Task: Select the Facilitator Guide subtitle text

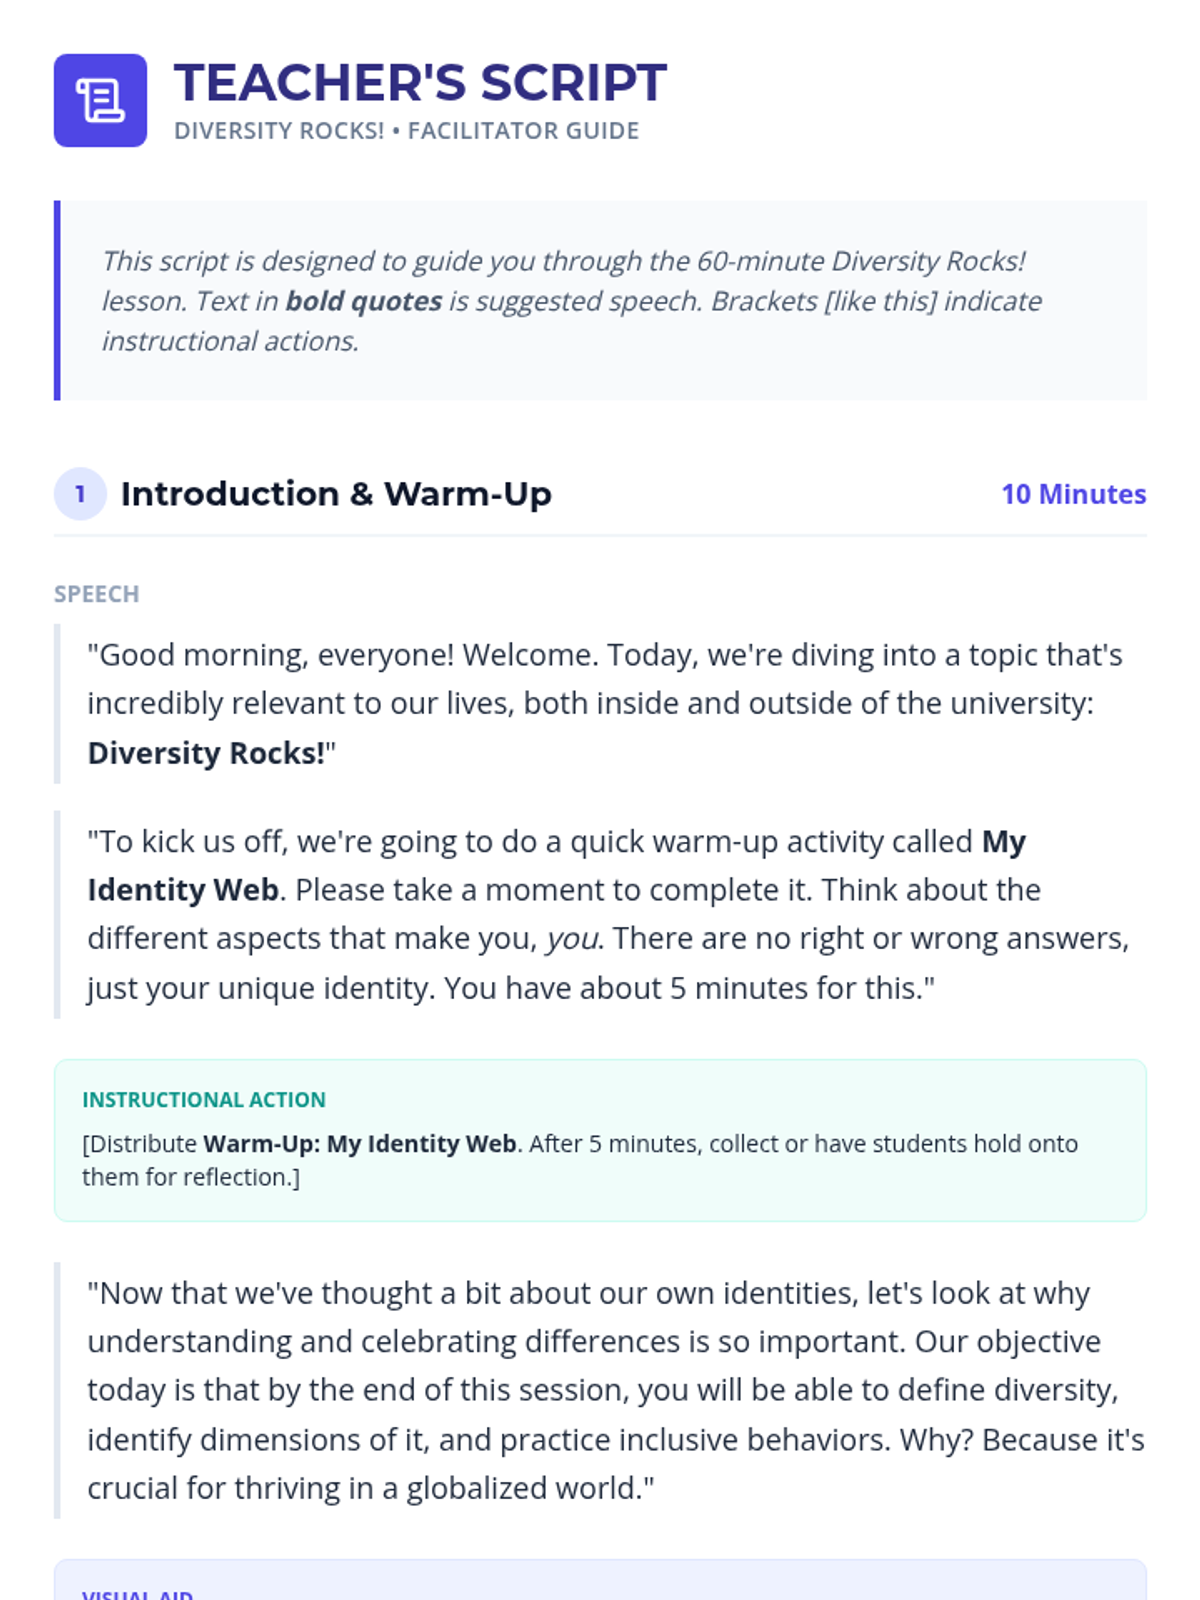Action: [x=406, y=131]
